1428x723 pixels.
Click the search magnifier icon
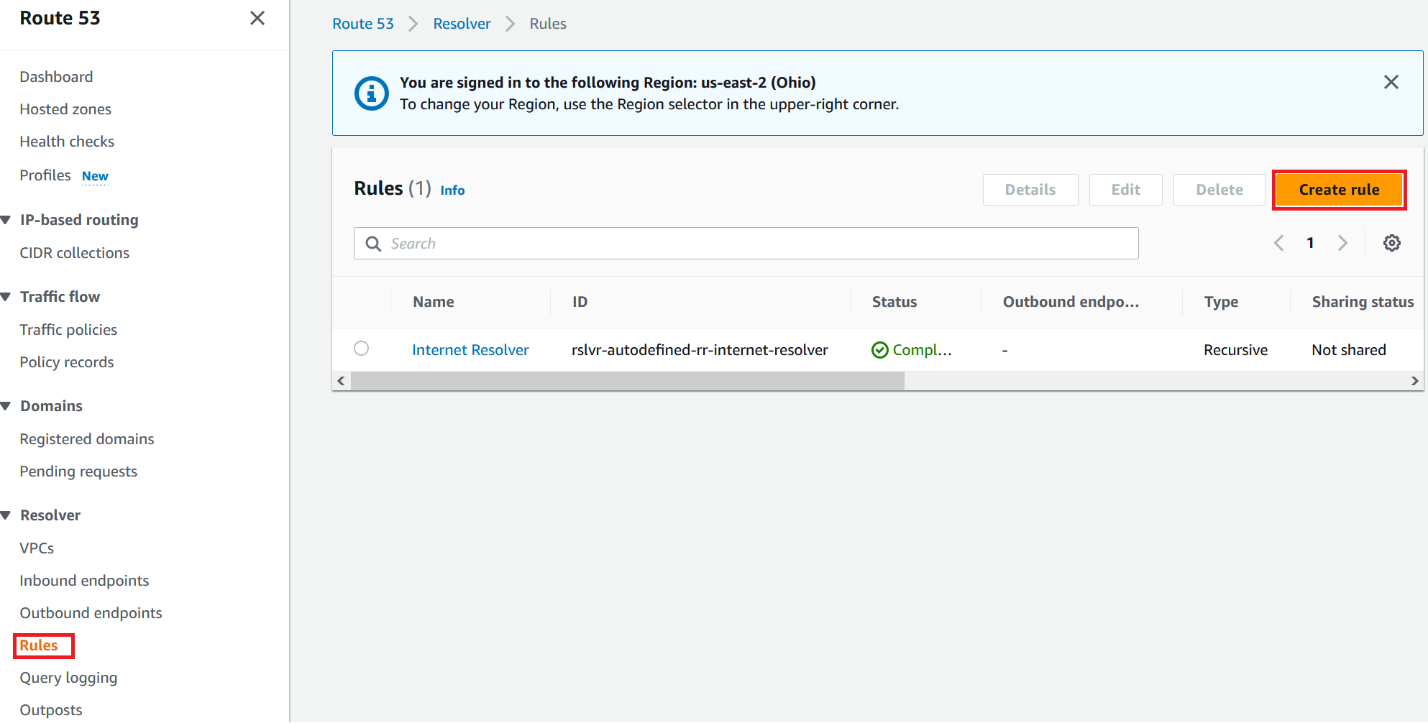[x=374, y=244]
